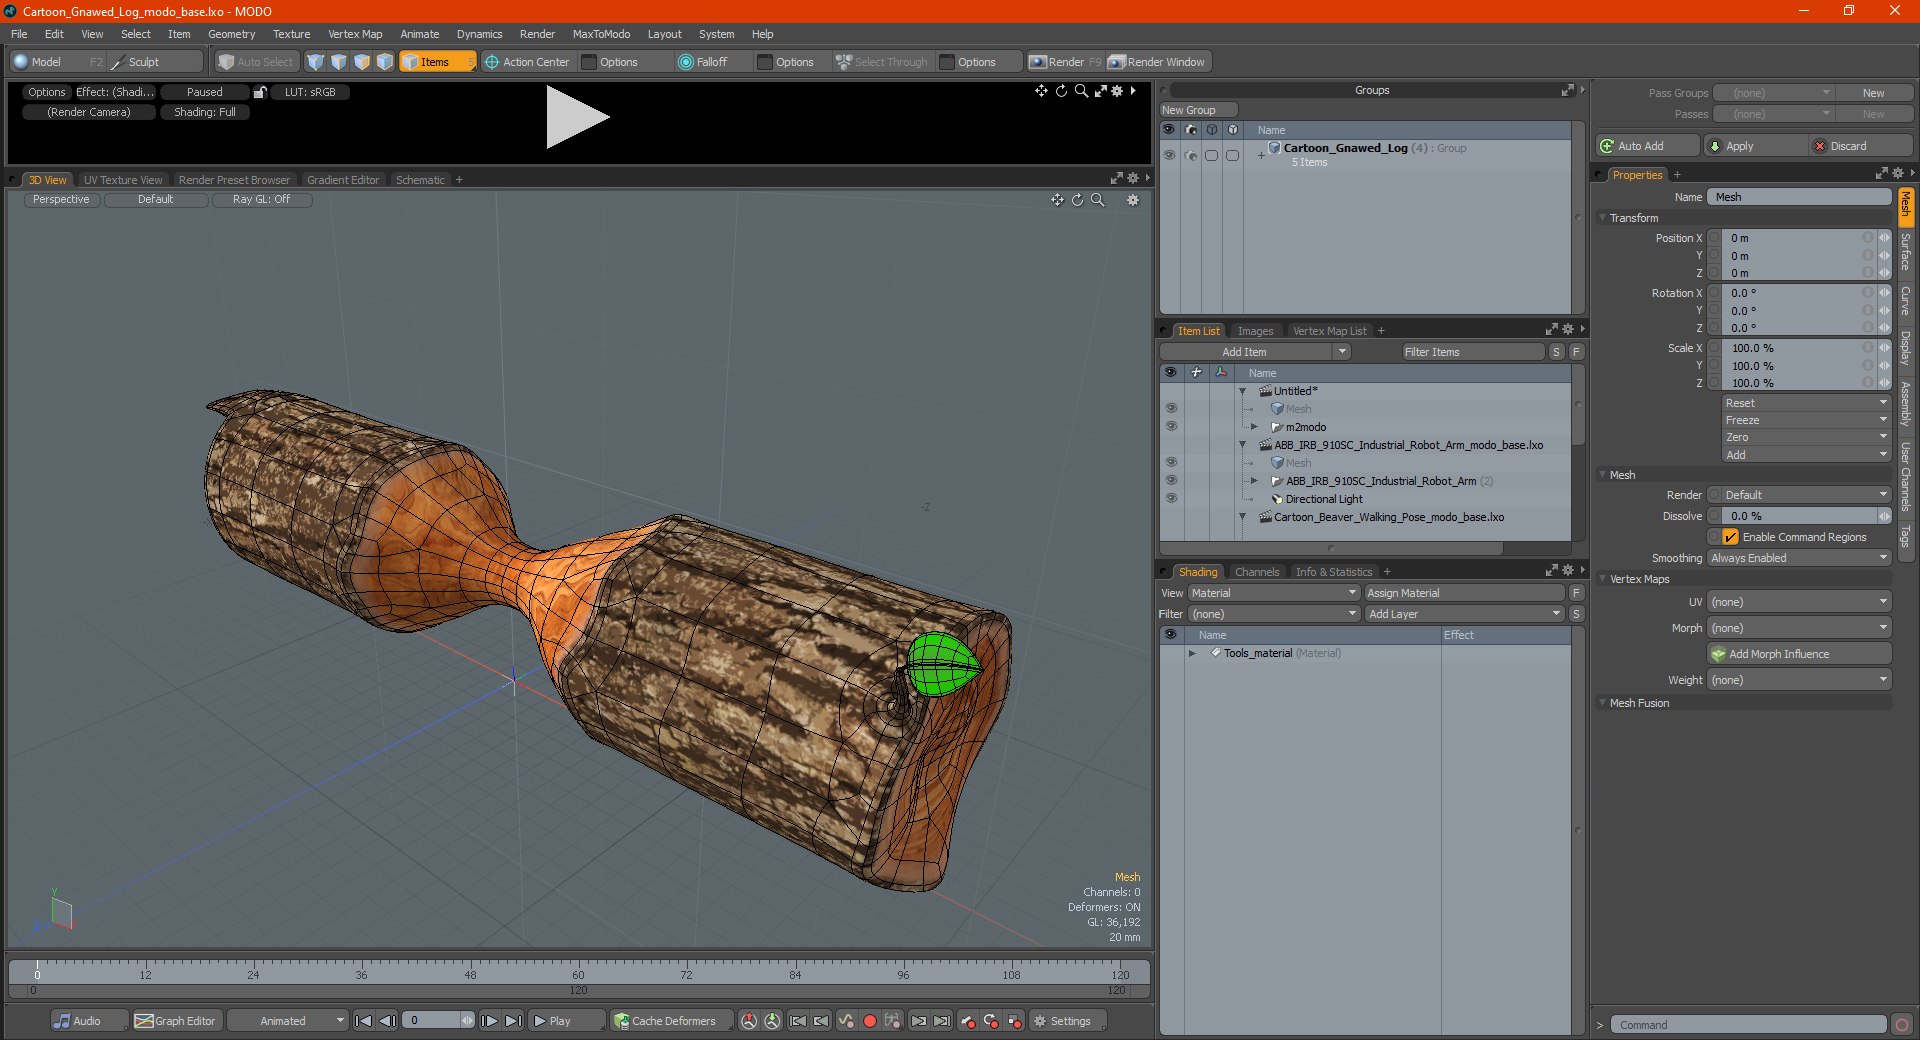Open Add Item dropdown

point(1256,352)
